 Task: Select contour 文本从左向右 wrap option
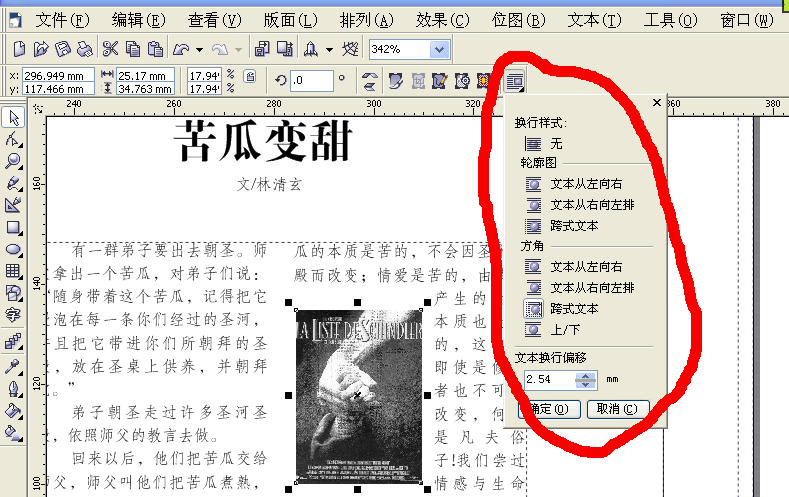(574, 184)
